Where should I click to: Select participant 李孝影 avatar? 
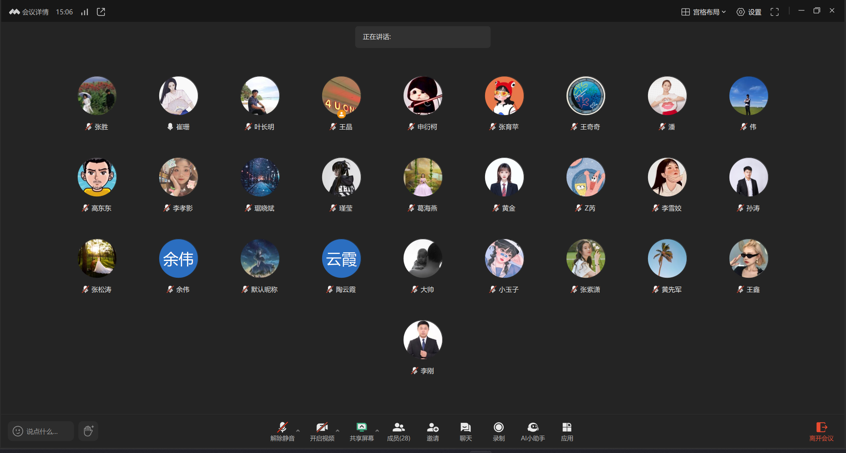pyautogui.click(x=179, y=177)
